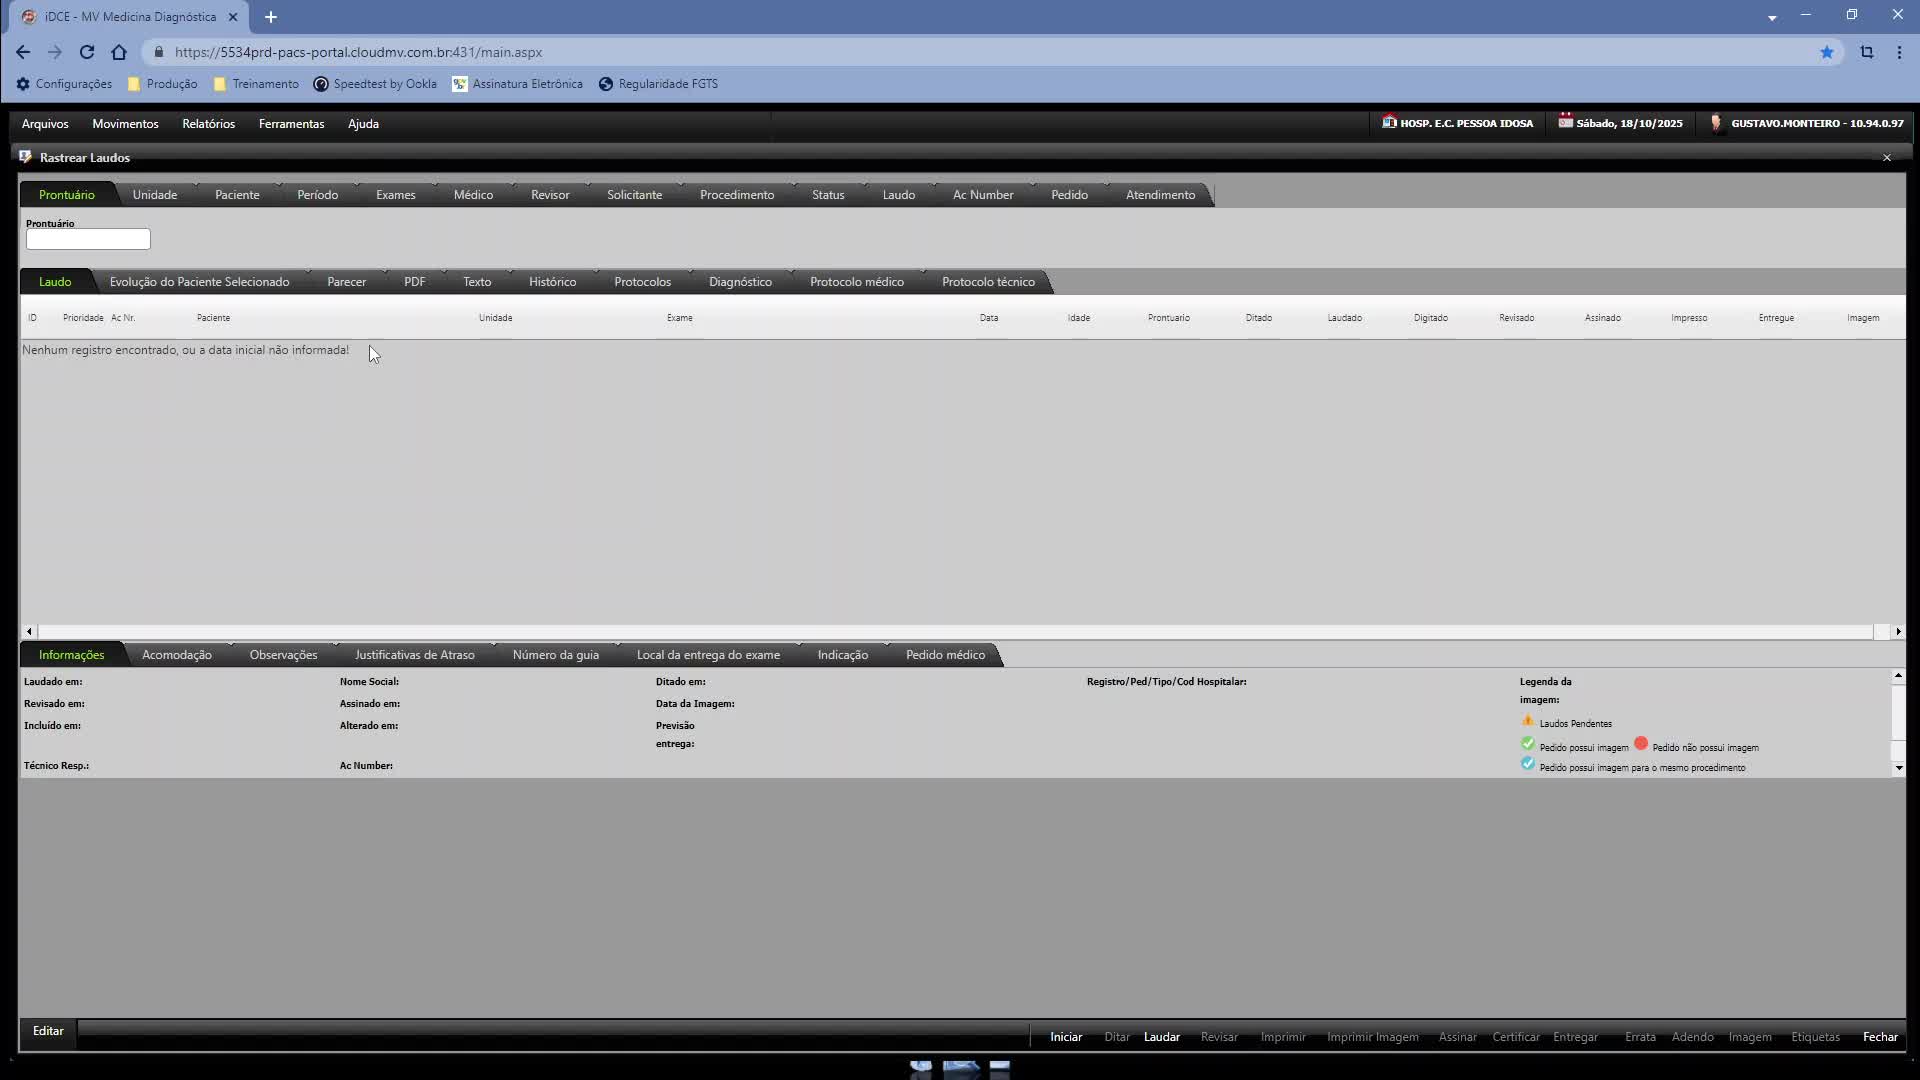Expand the tab search dropdown arrow
Viewport: 1920px width, 1080px height.
click(1771, 17)
